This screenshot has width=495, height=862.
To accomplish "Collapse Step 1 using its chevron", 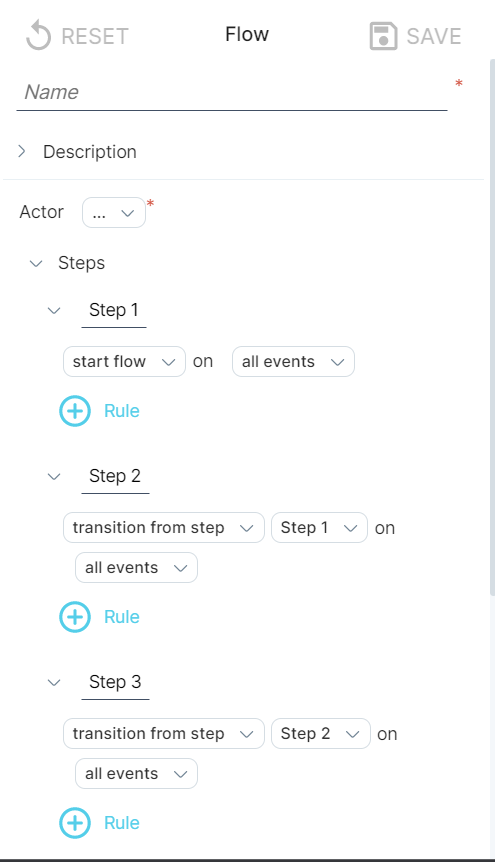I will coord(54,311).
